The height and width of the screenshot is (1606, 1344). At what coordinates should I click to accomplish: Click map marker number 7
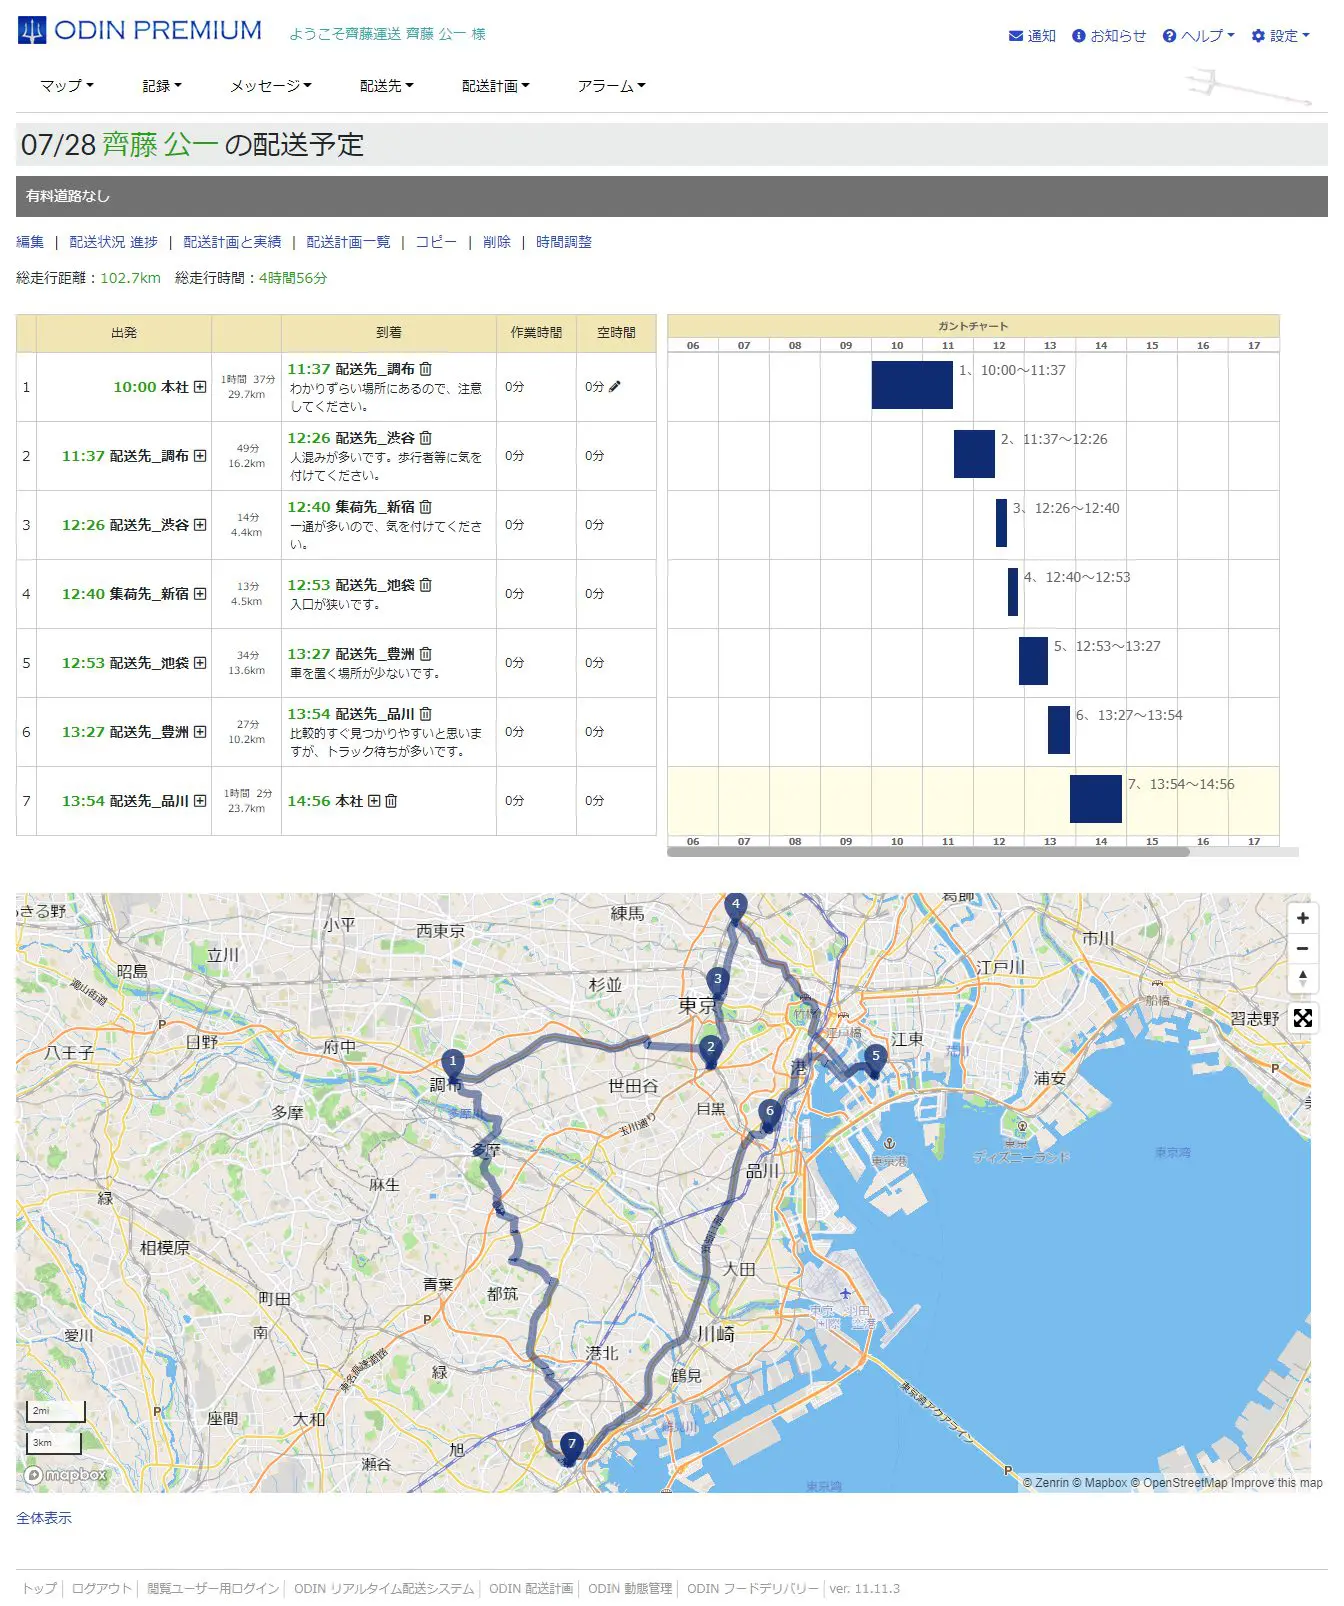[x=571, y=1445]
